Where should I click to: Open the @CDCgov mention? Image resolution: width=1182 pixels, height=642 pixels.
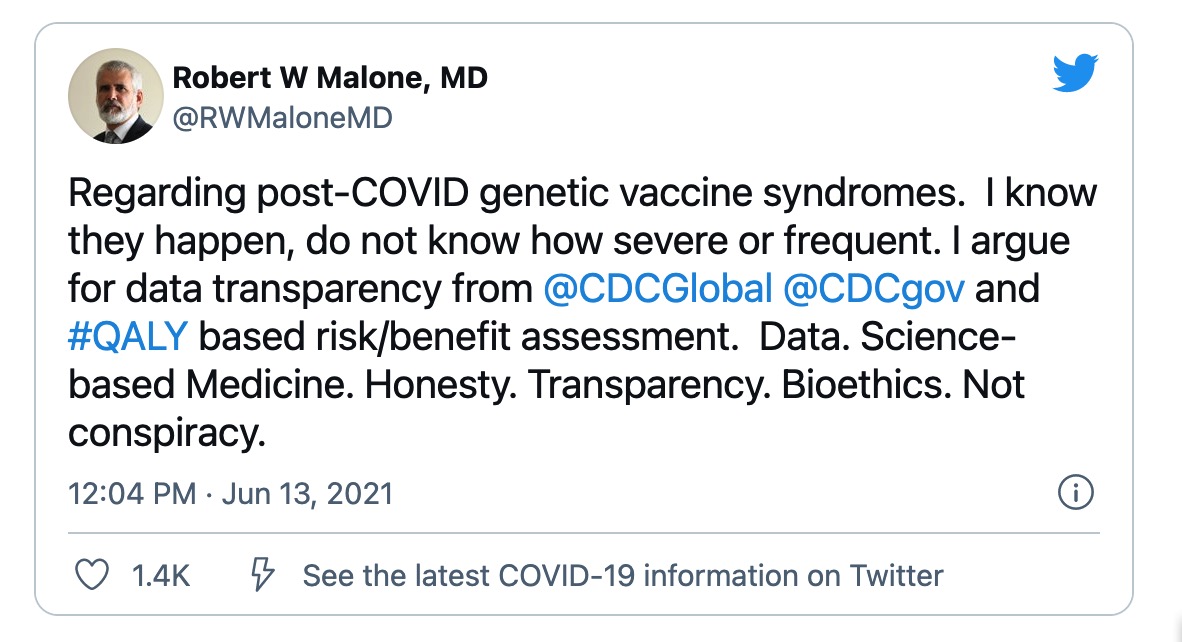pos(874,289)
